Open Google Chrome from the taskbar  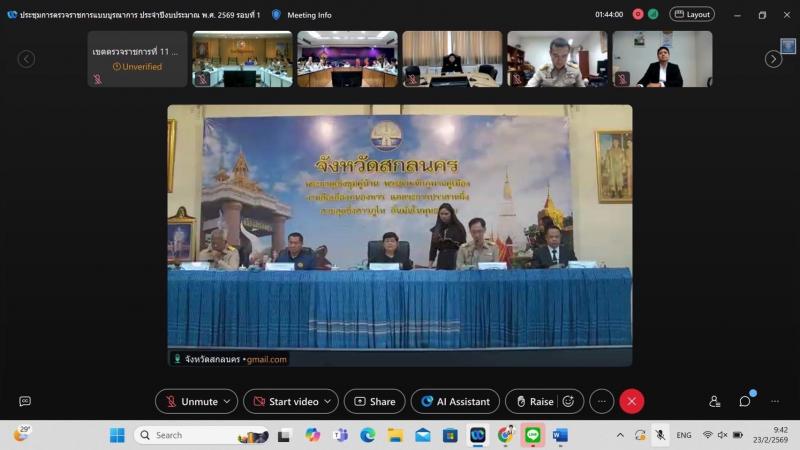(x=505, y=435)
